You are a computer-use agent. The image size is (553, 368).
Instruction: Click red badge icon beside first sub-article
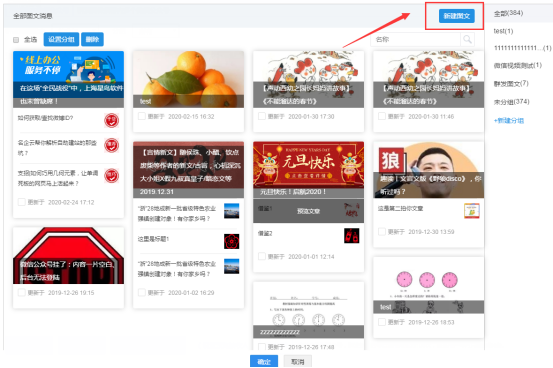(111, 120)
